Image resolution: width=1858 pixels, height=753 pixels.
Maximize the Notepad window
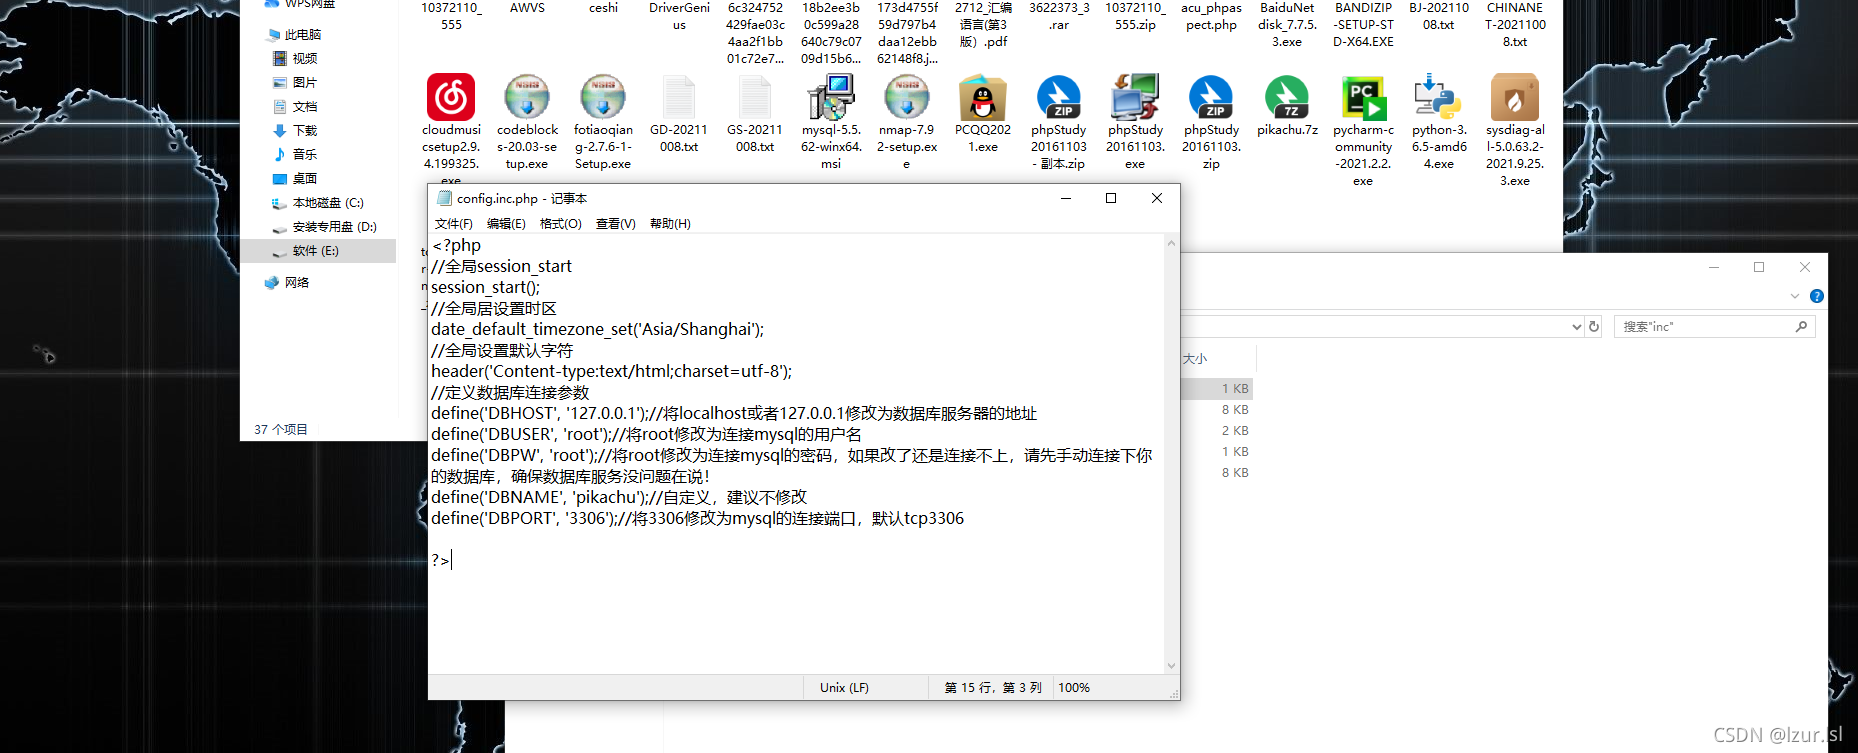1111,198
